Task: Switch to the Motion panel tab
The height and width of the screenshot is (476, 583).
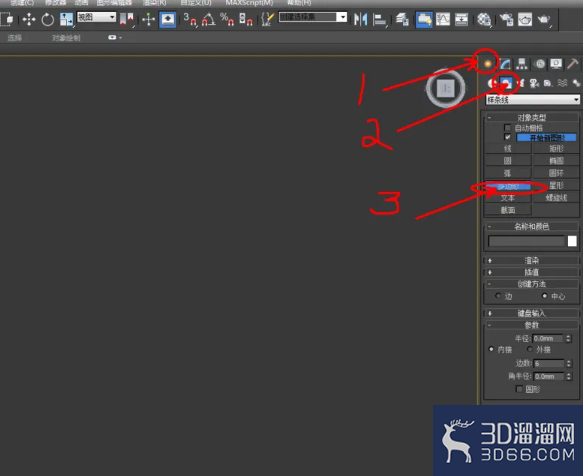Action: click(539, 64)
